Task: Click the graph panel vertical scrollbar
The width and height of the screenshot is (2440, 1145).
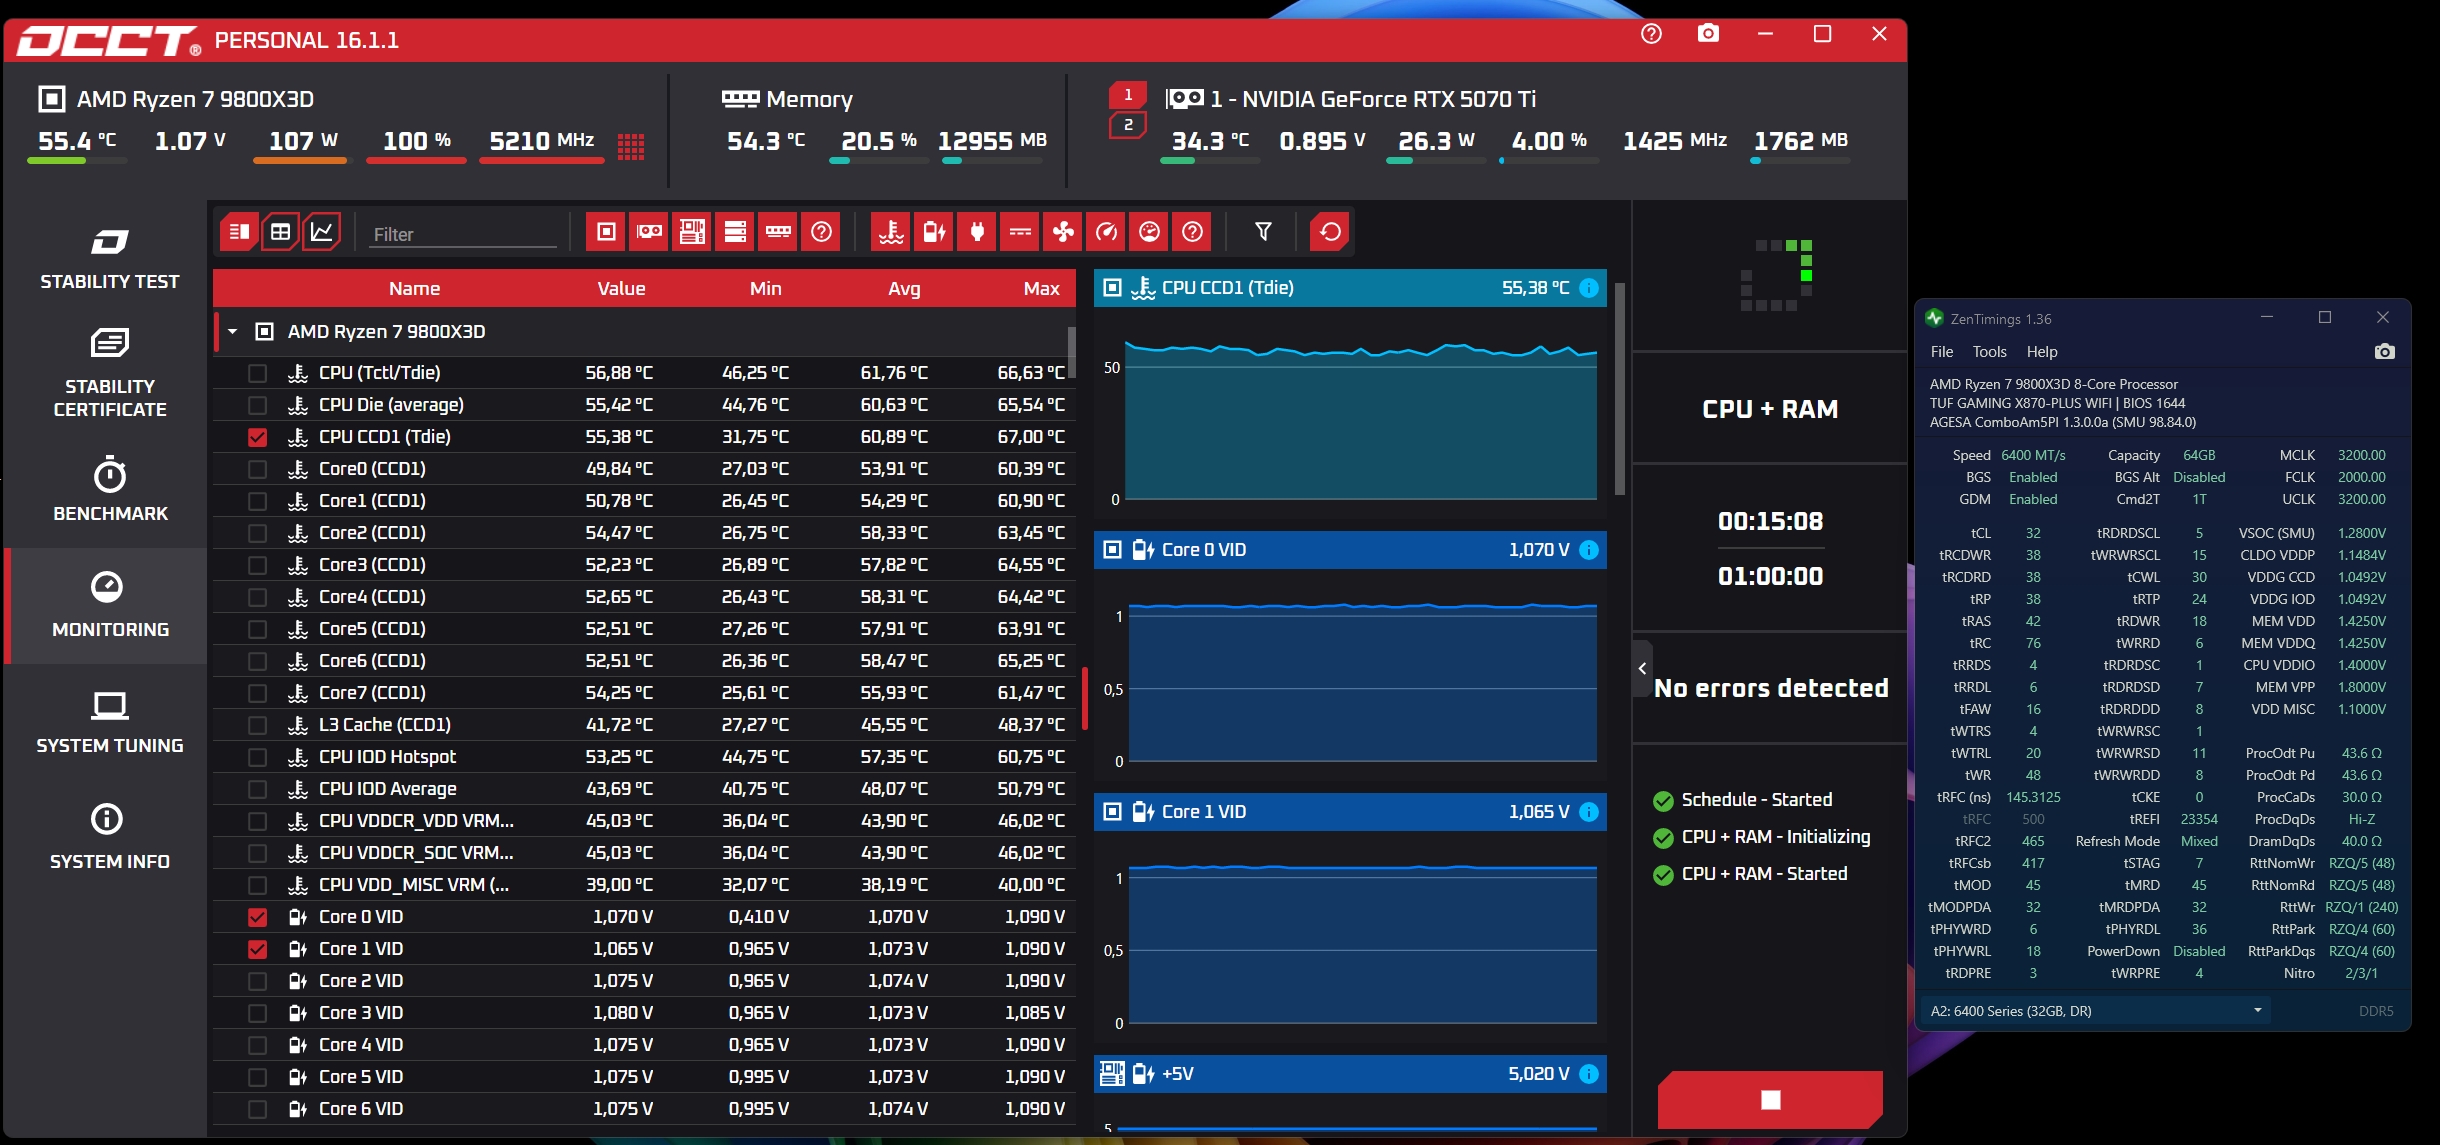Action: (1619, 390)
